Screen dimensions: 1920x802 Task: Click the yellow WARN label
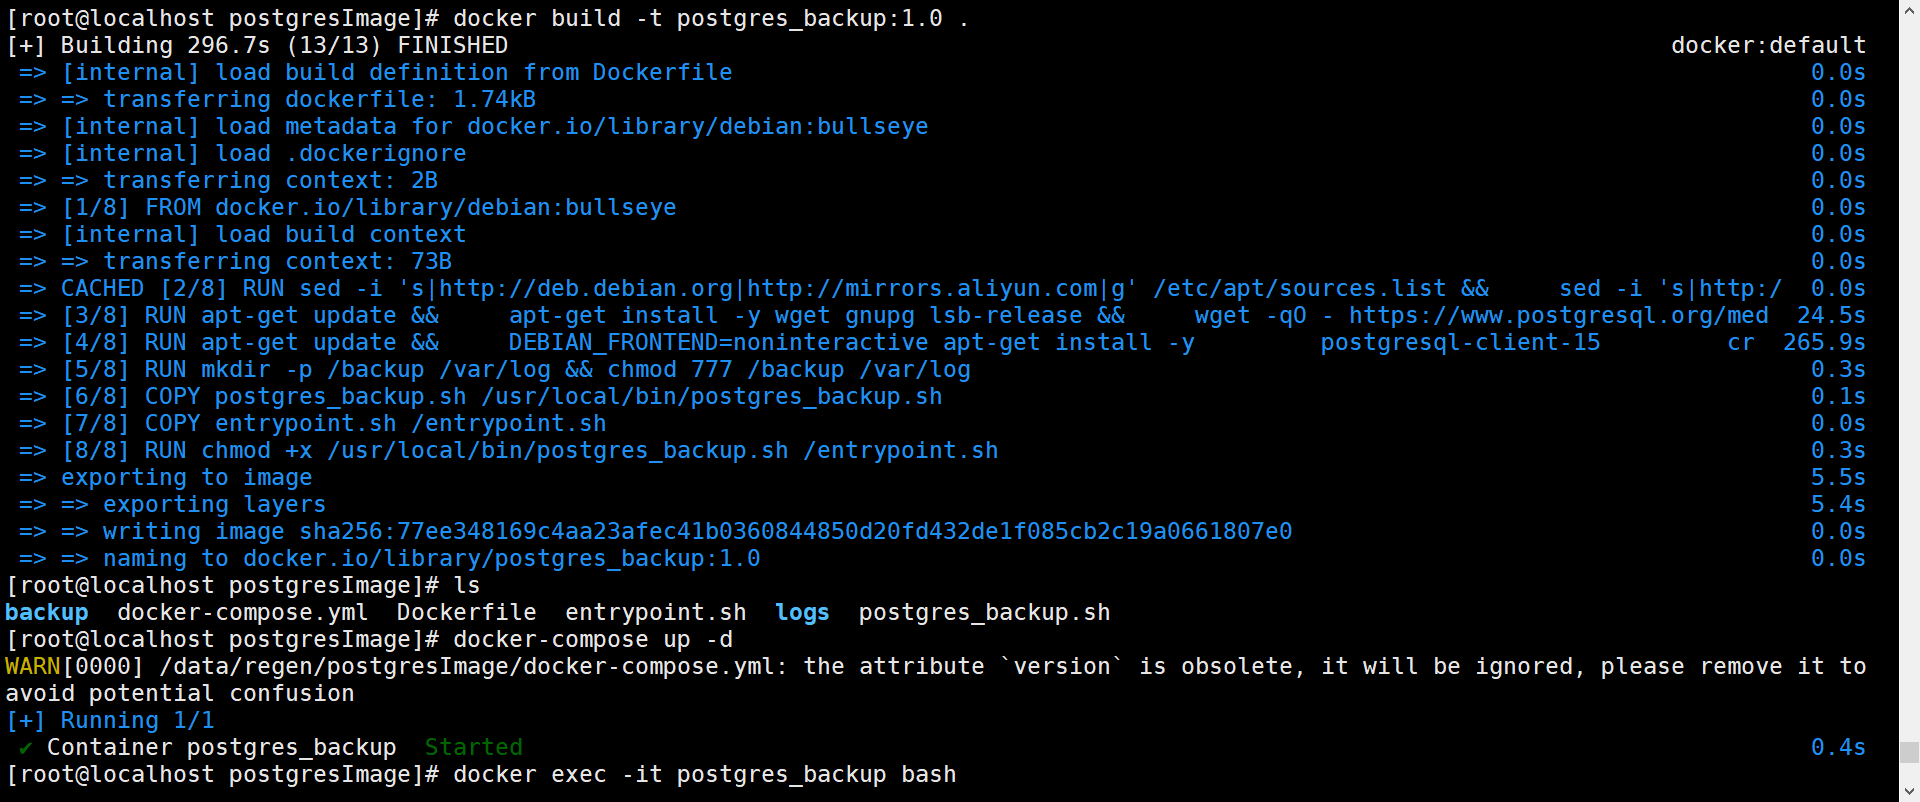[32, 667]
